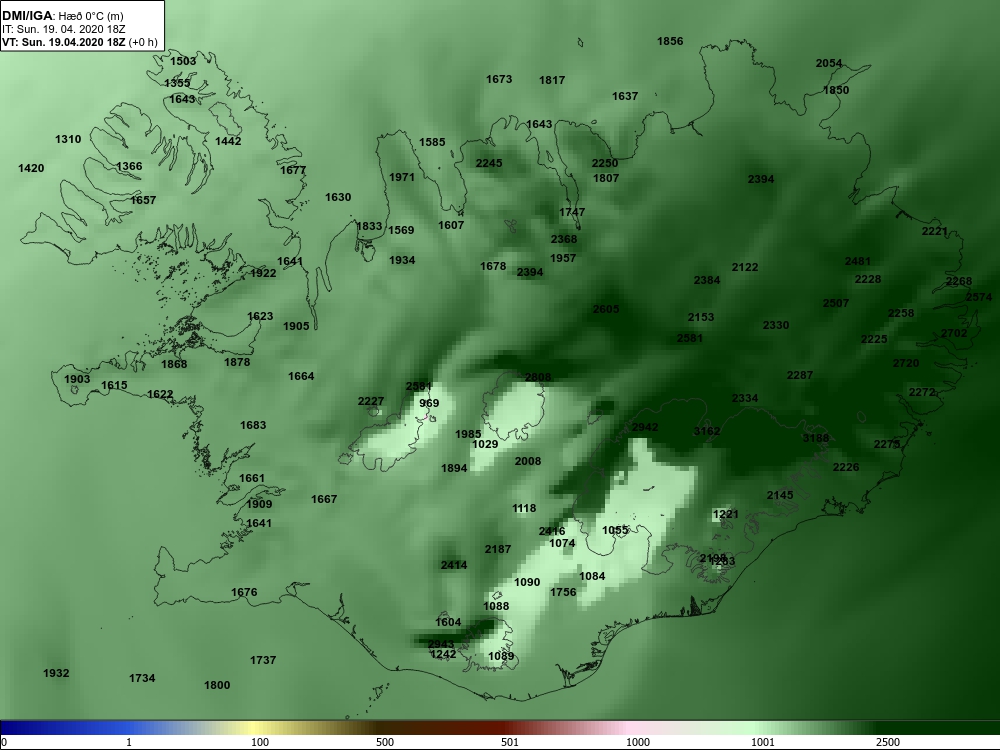1000x750 pixels.
Task: Click the value 2250
Action: click(605, 164)
